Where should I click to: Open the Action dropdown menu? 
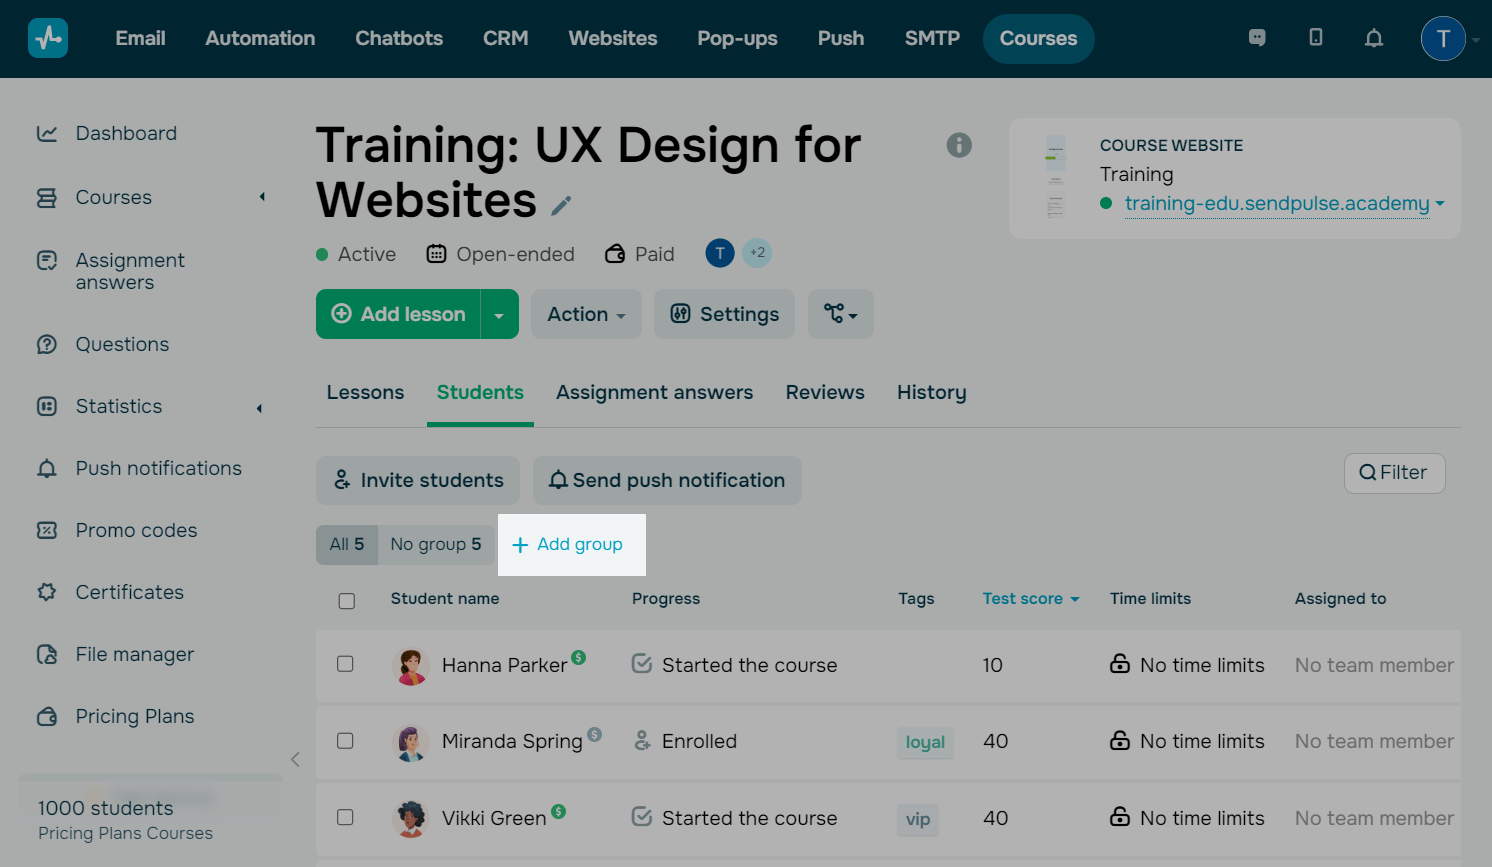point(586,314)
